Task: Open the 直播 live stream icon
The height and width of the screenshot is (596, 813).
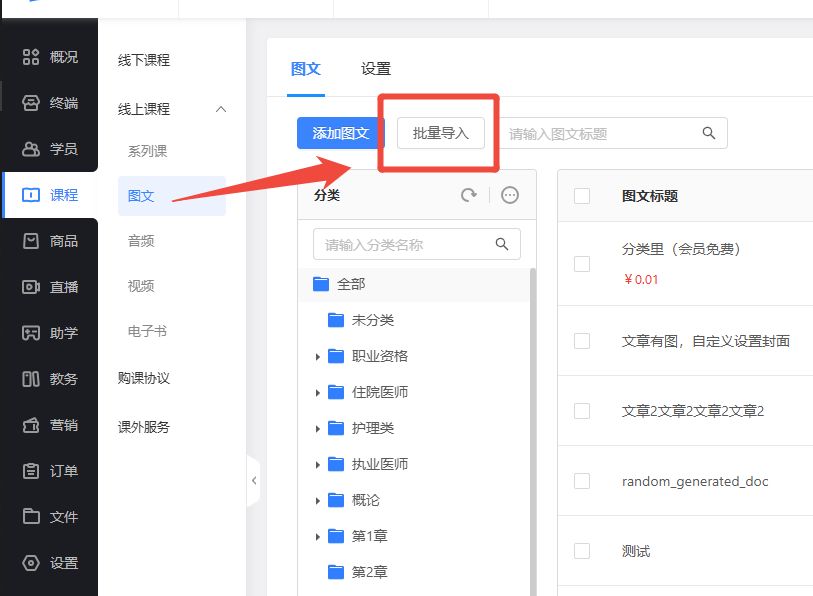Action: tap(31, 287)
